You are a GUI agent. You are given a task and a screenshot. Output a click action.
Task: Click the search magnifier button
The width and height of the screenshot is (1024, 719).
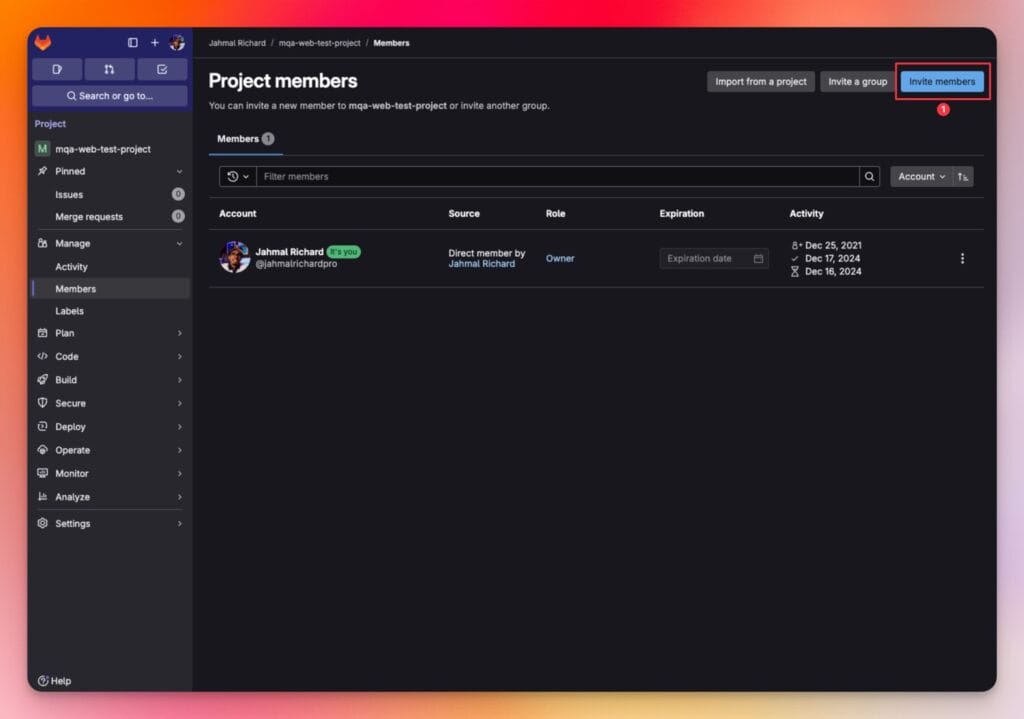[x=869, y=177]
